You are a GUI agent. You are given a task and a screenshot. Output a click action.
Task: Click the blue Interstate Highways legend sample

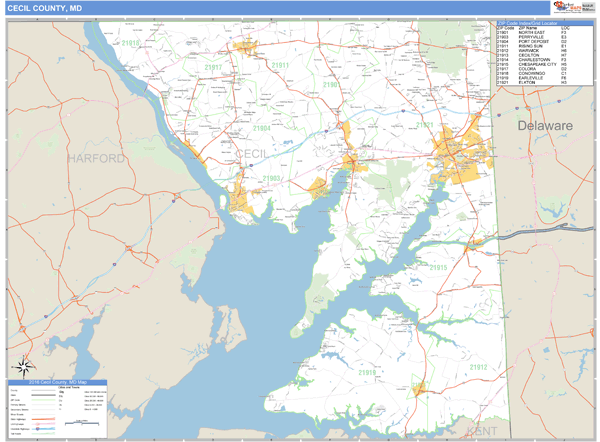click(x=43, y=429)
